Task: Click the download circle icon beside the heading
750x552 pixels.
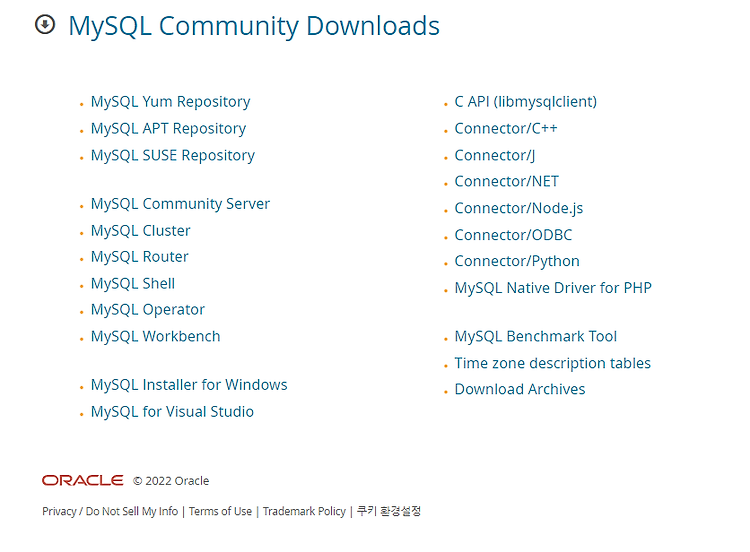Action: pos(45,24)
